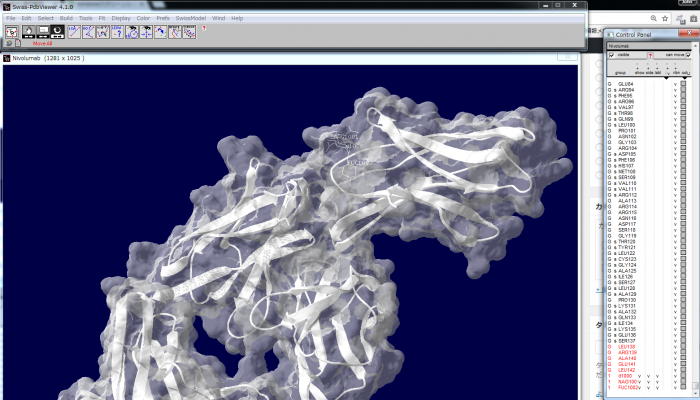
Task: Toggle the visible checkbox in Control Panel
Action: click(612, 55)
